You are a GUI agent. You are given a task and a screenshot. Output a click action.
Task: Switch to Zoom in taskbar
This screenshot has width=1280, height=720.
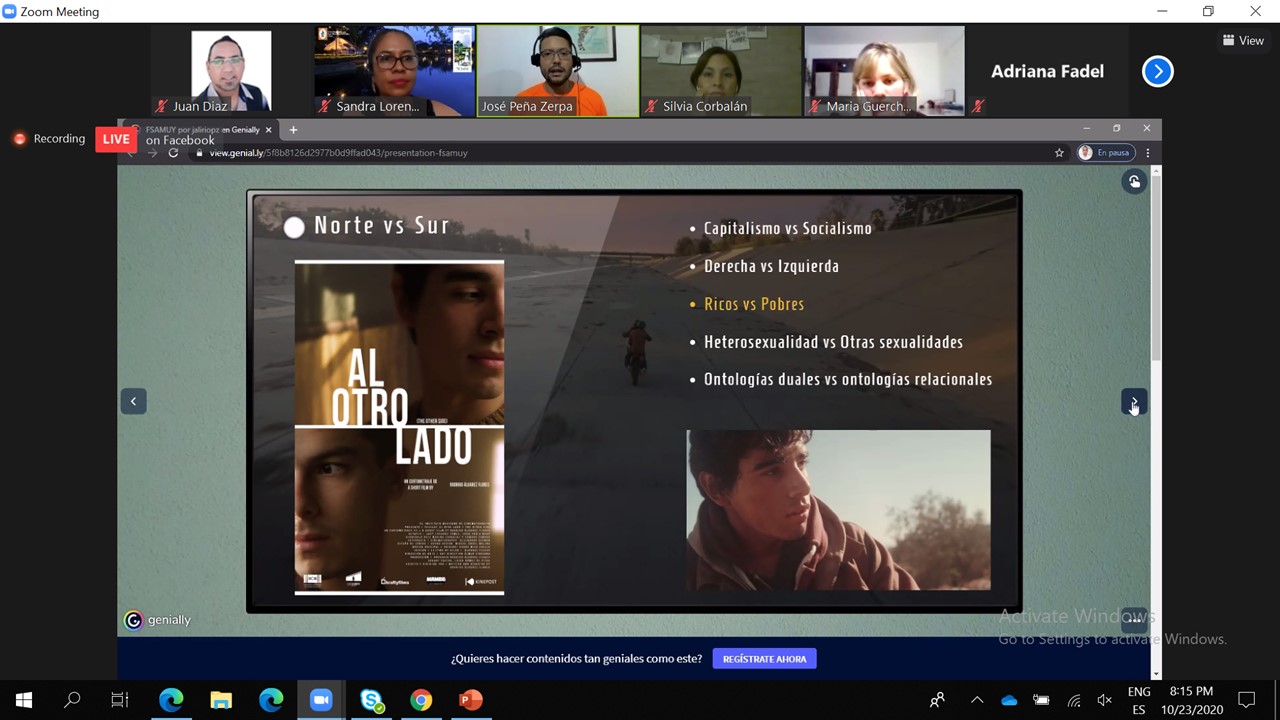click(x=321, y=700)
